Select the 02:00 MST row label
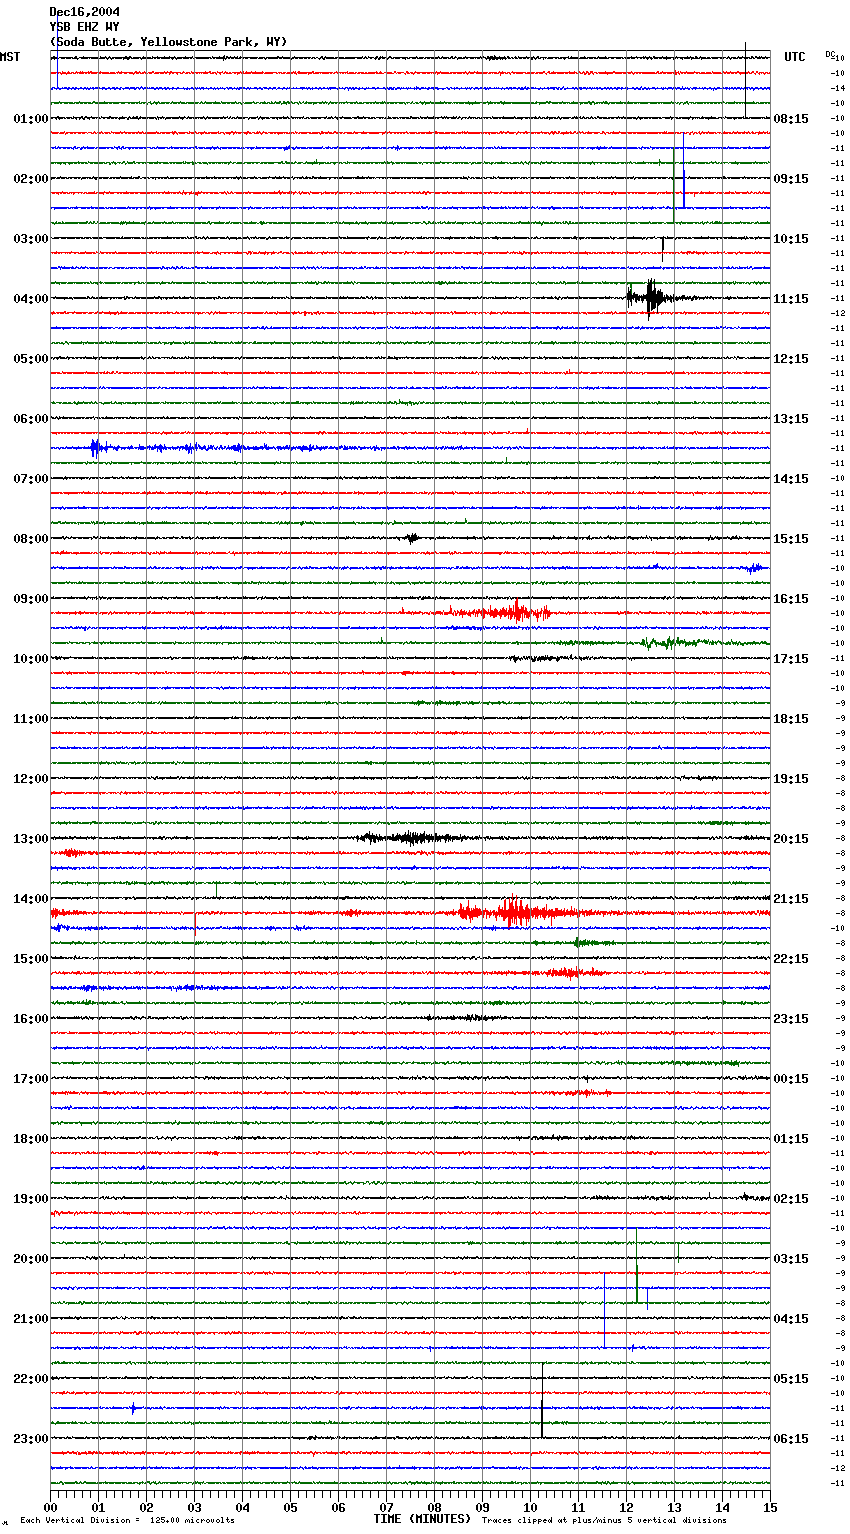 point(31,179)
